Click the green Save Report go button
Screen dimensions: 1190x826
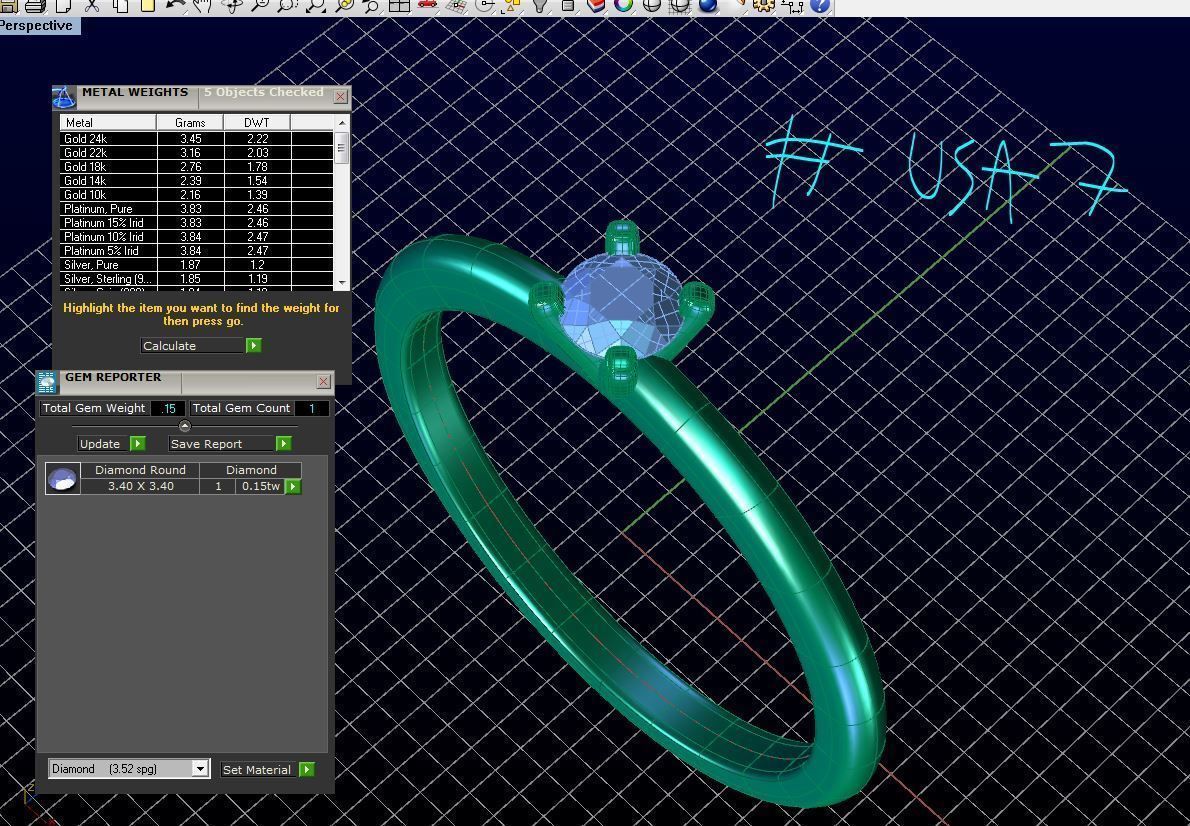coord(283,443)
